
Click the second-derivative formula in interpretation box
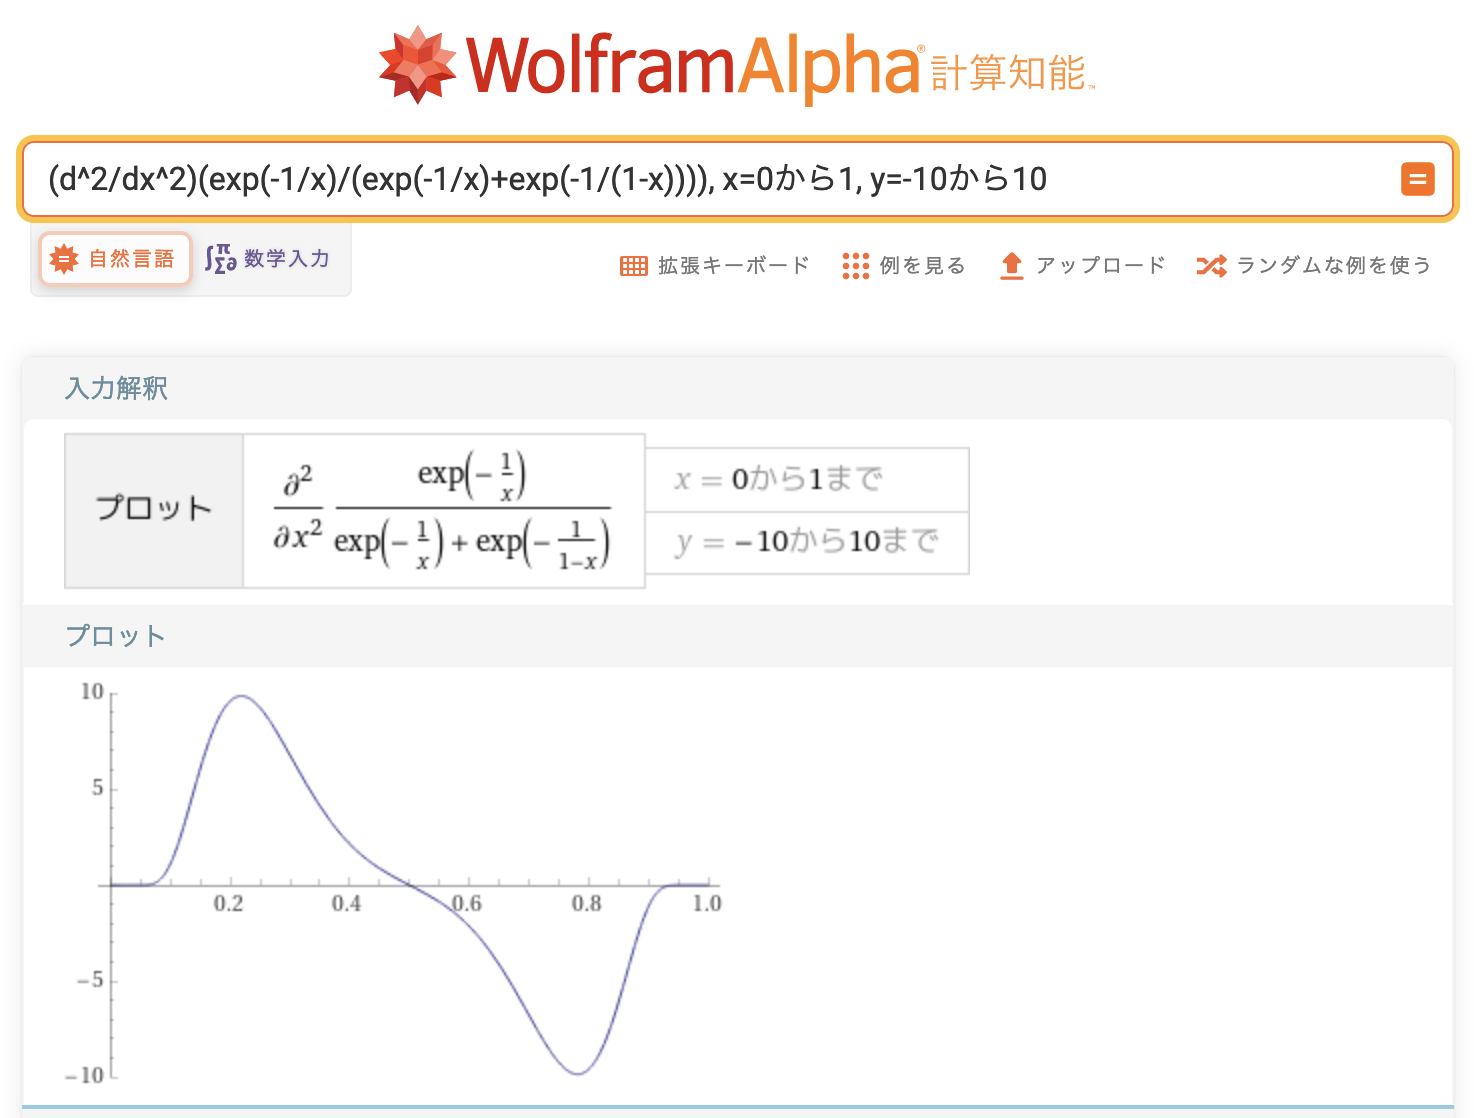pos(443,510)
